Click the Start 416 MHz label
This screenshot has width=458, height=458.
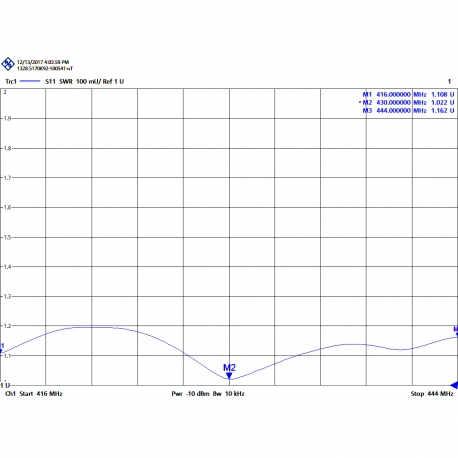click(41, 394)
